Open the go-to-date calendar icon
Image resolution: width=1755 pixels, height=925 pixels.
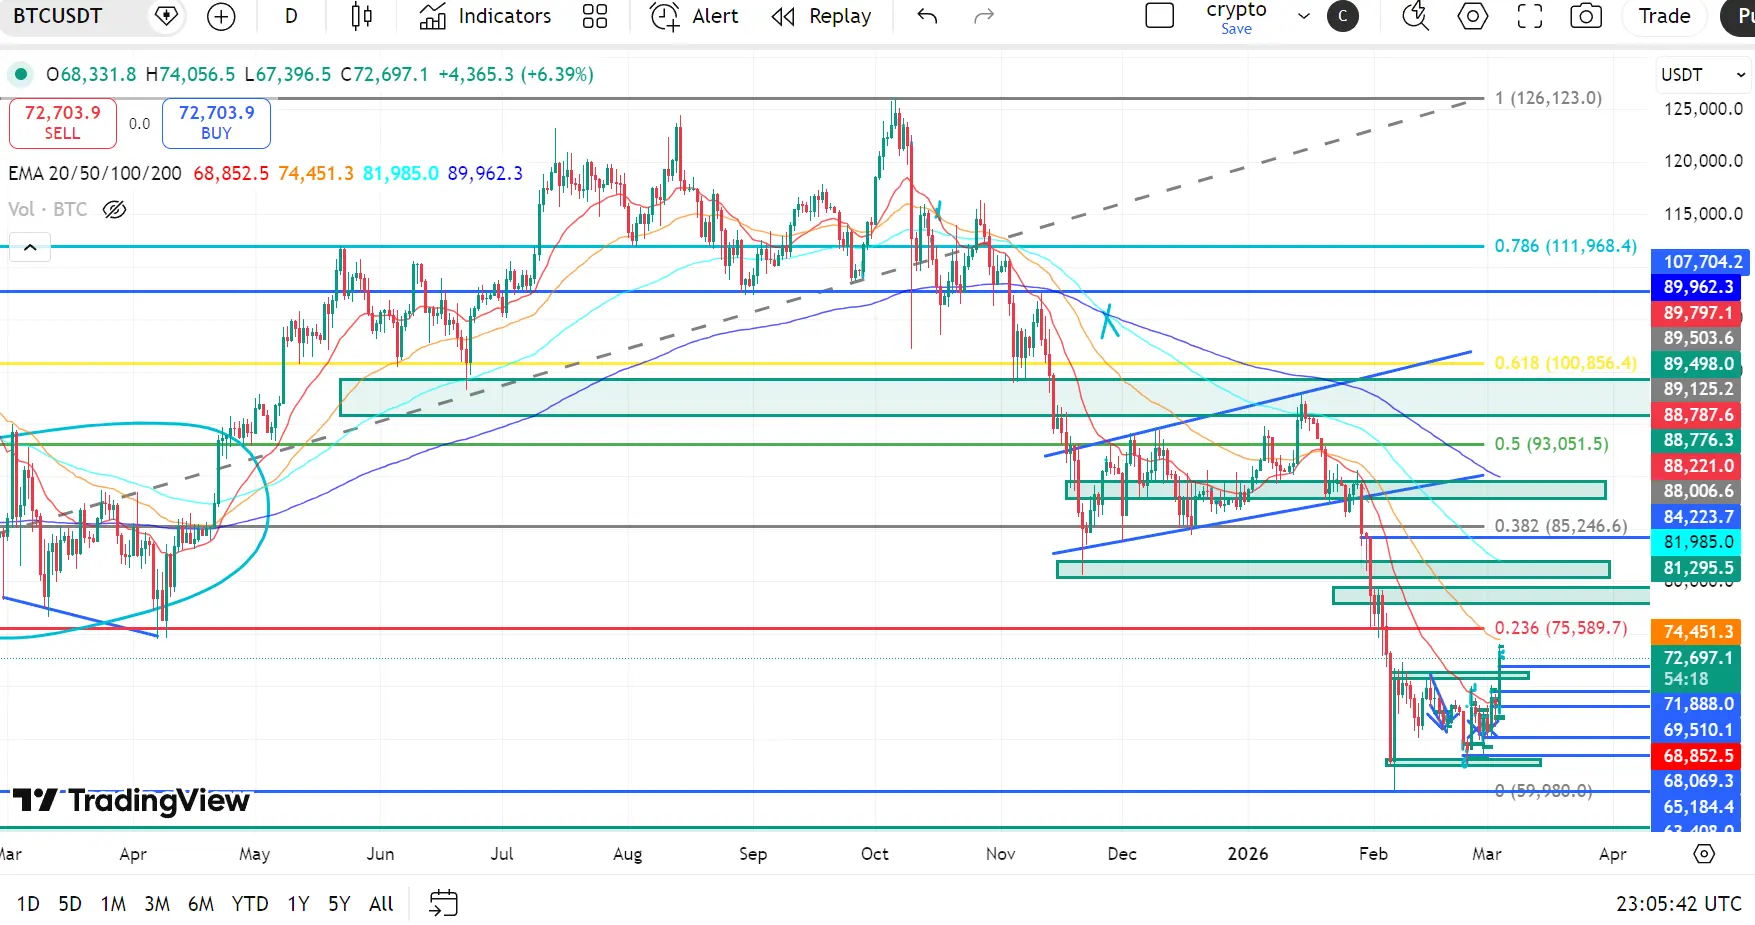pyautogui.click(x=443, y=904)
